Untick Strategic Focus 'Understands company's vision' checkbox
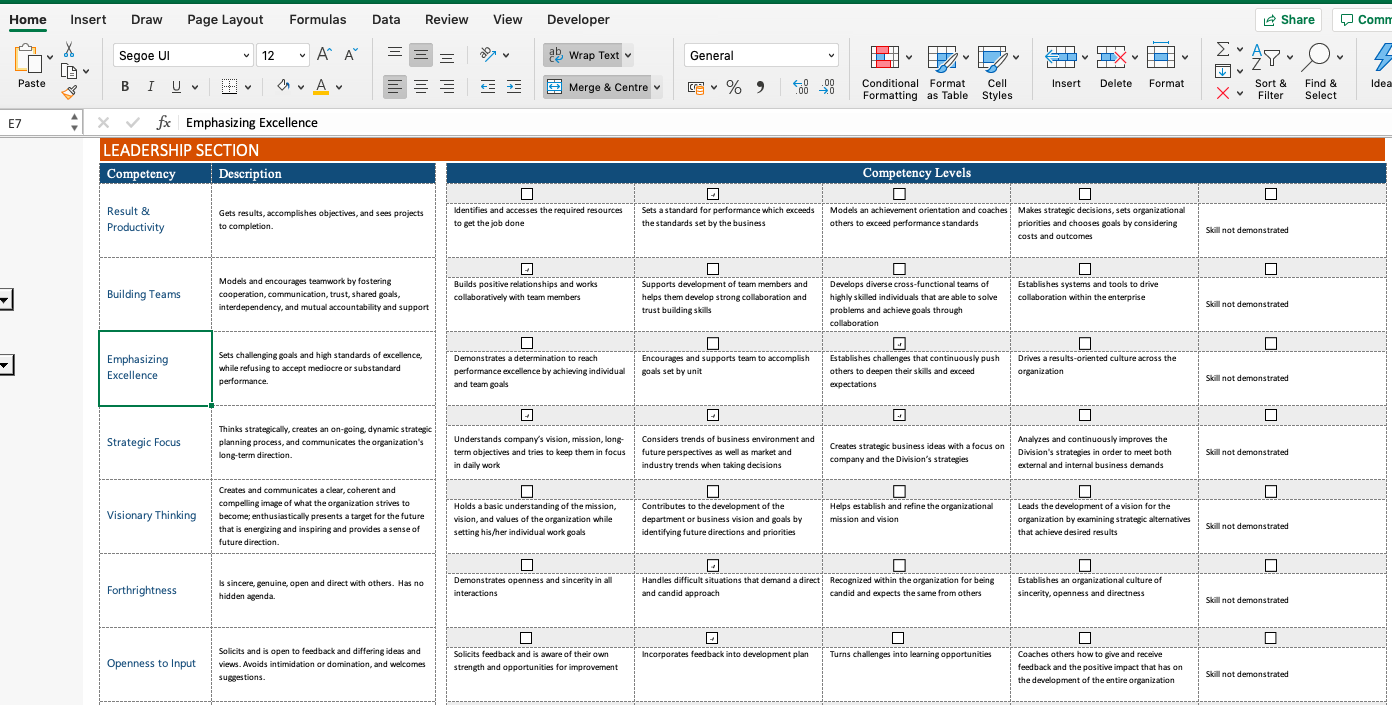 coord(527,414)
